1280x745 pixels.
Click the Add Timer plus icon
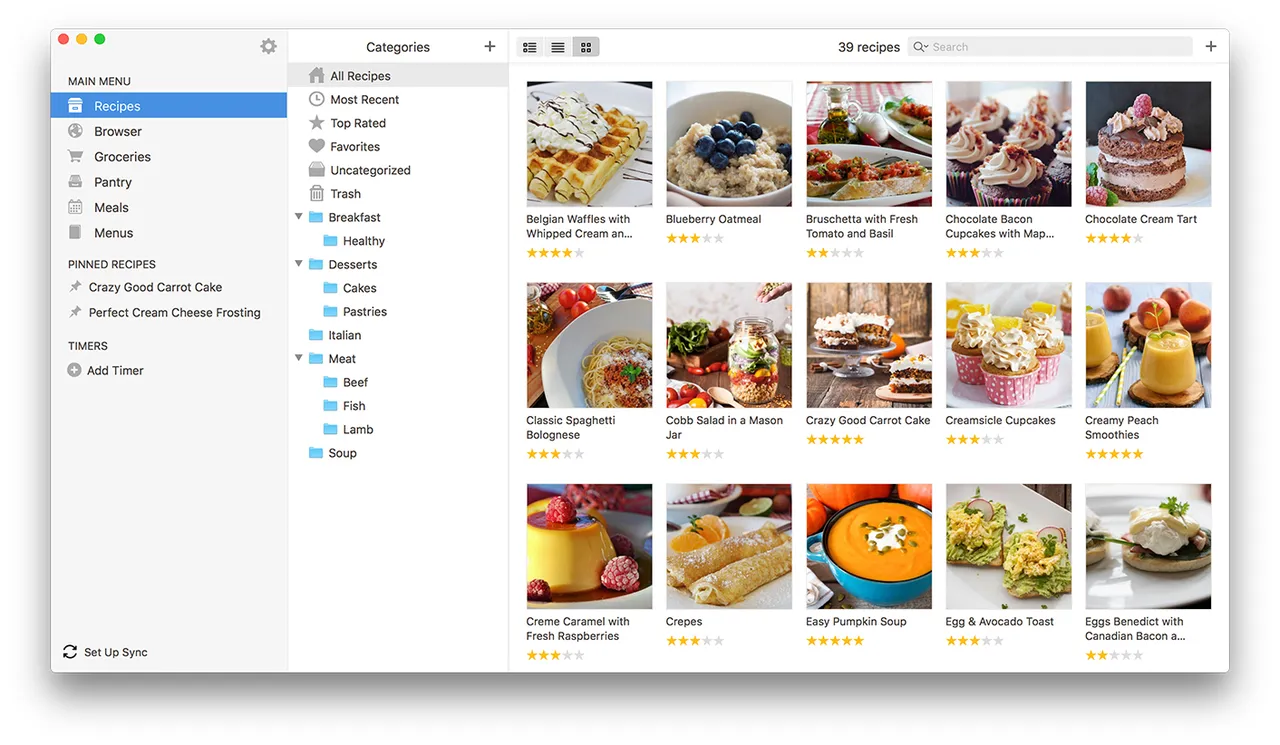74,370
